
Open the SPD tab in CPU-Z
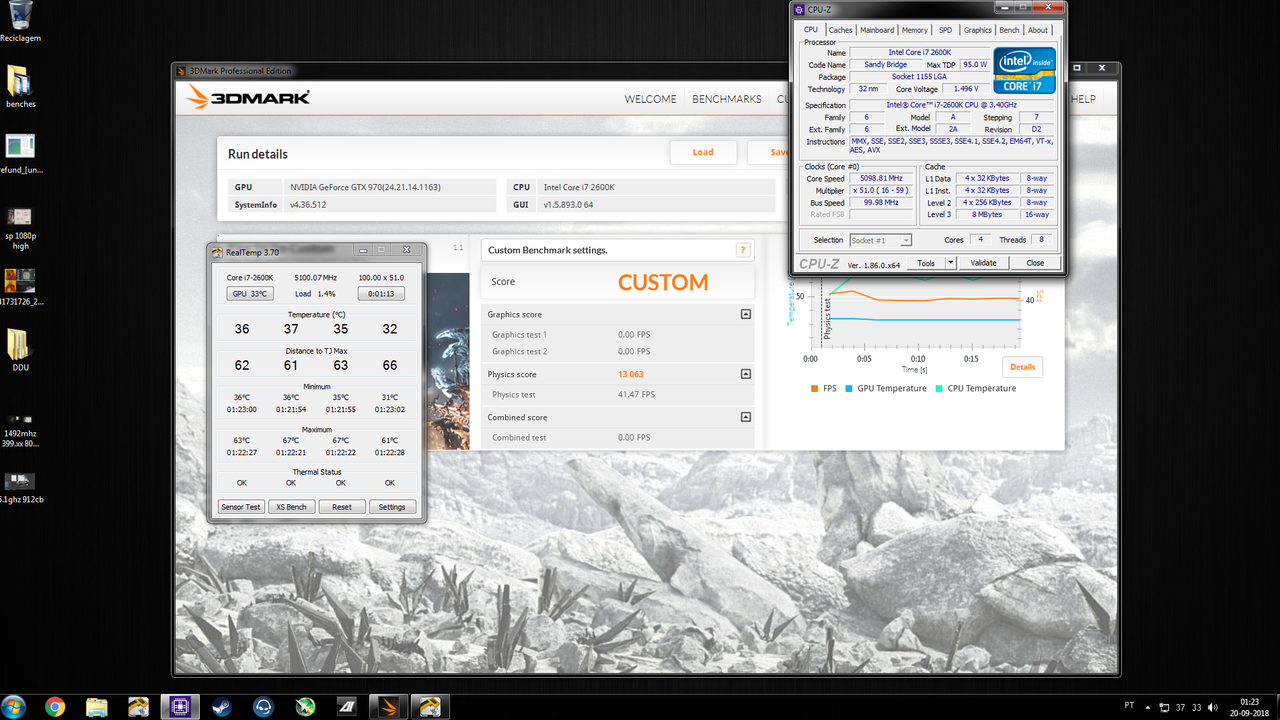point(945,30)
